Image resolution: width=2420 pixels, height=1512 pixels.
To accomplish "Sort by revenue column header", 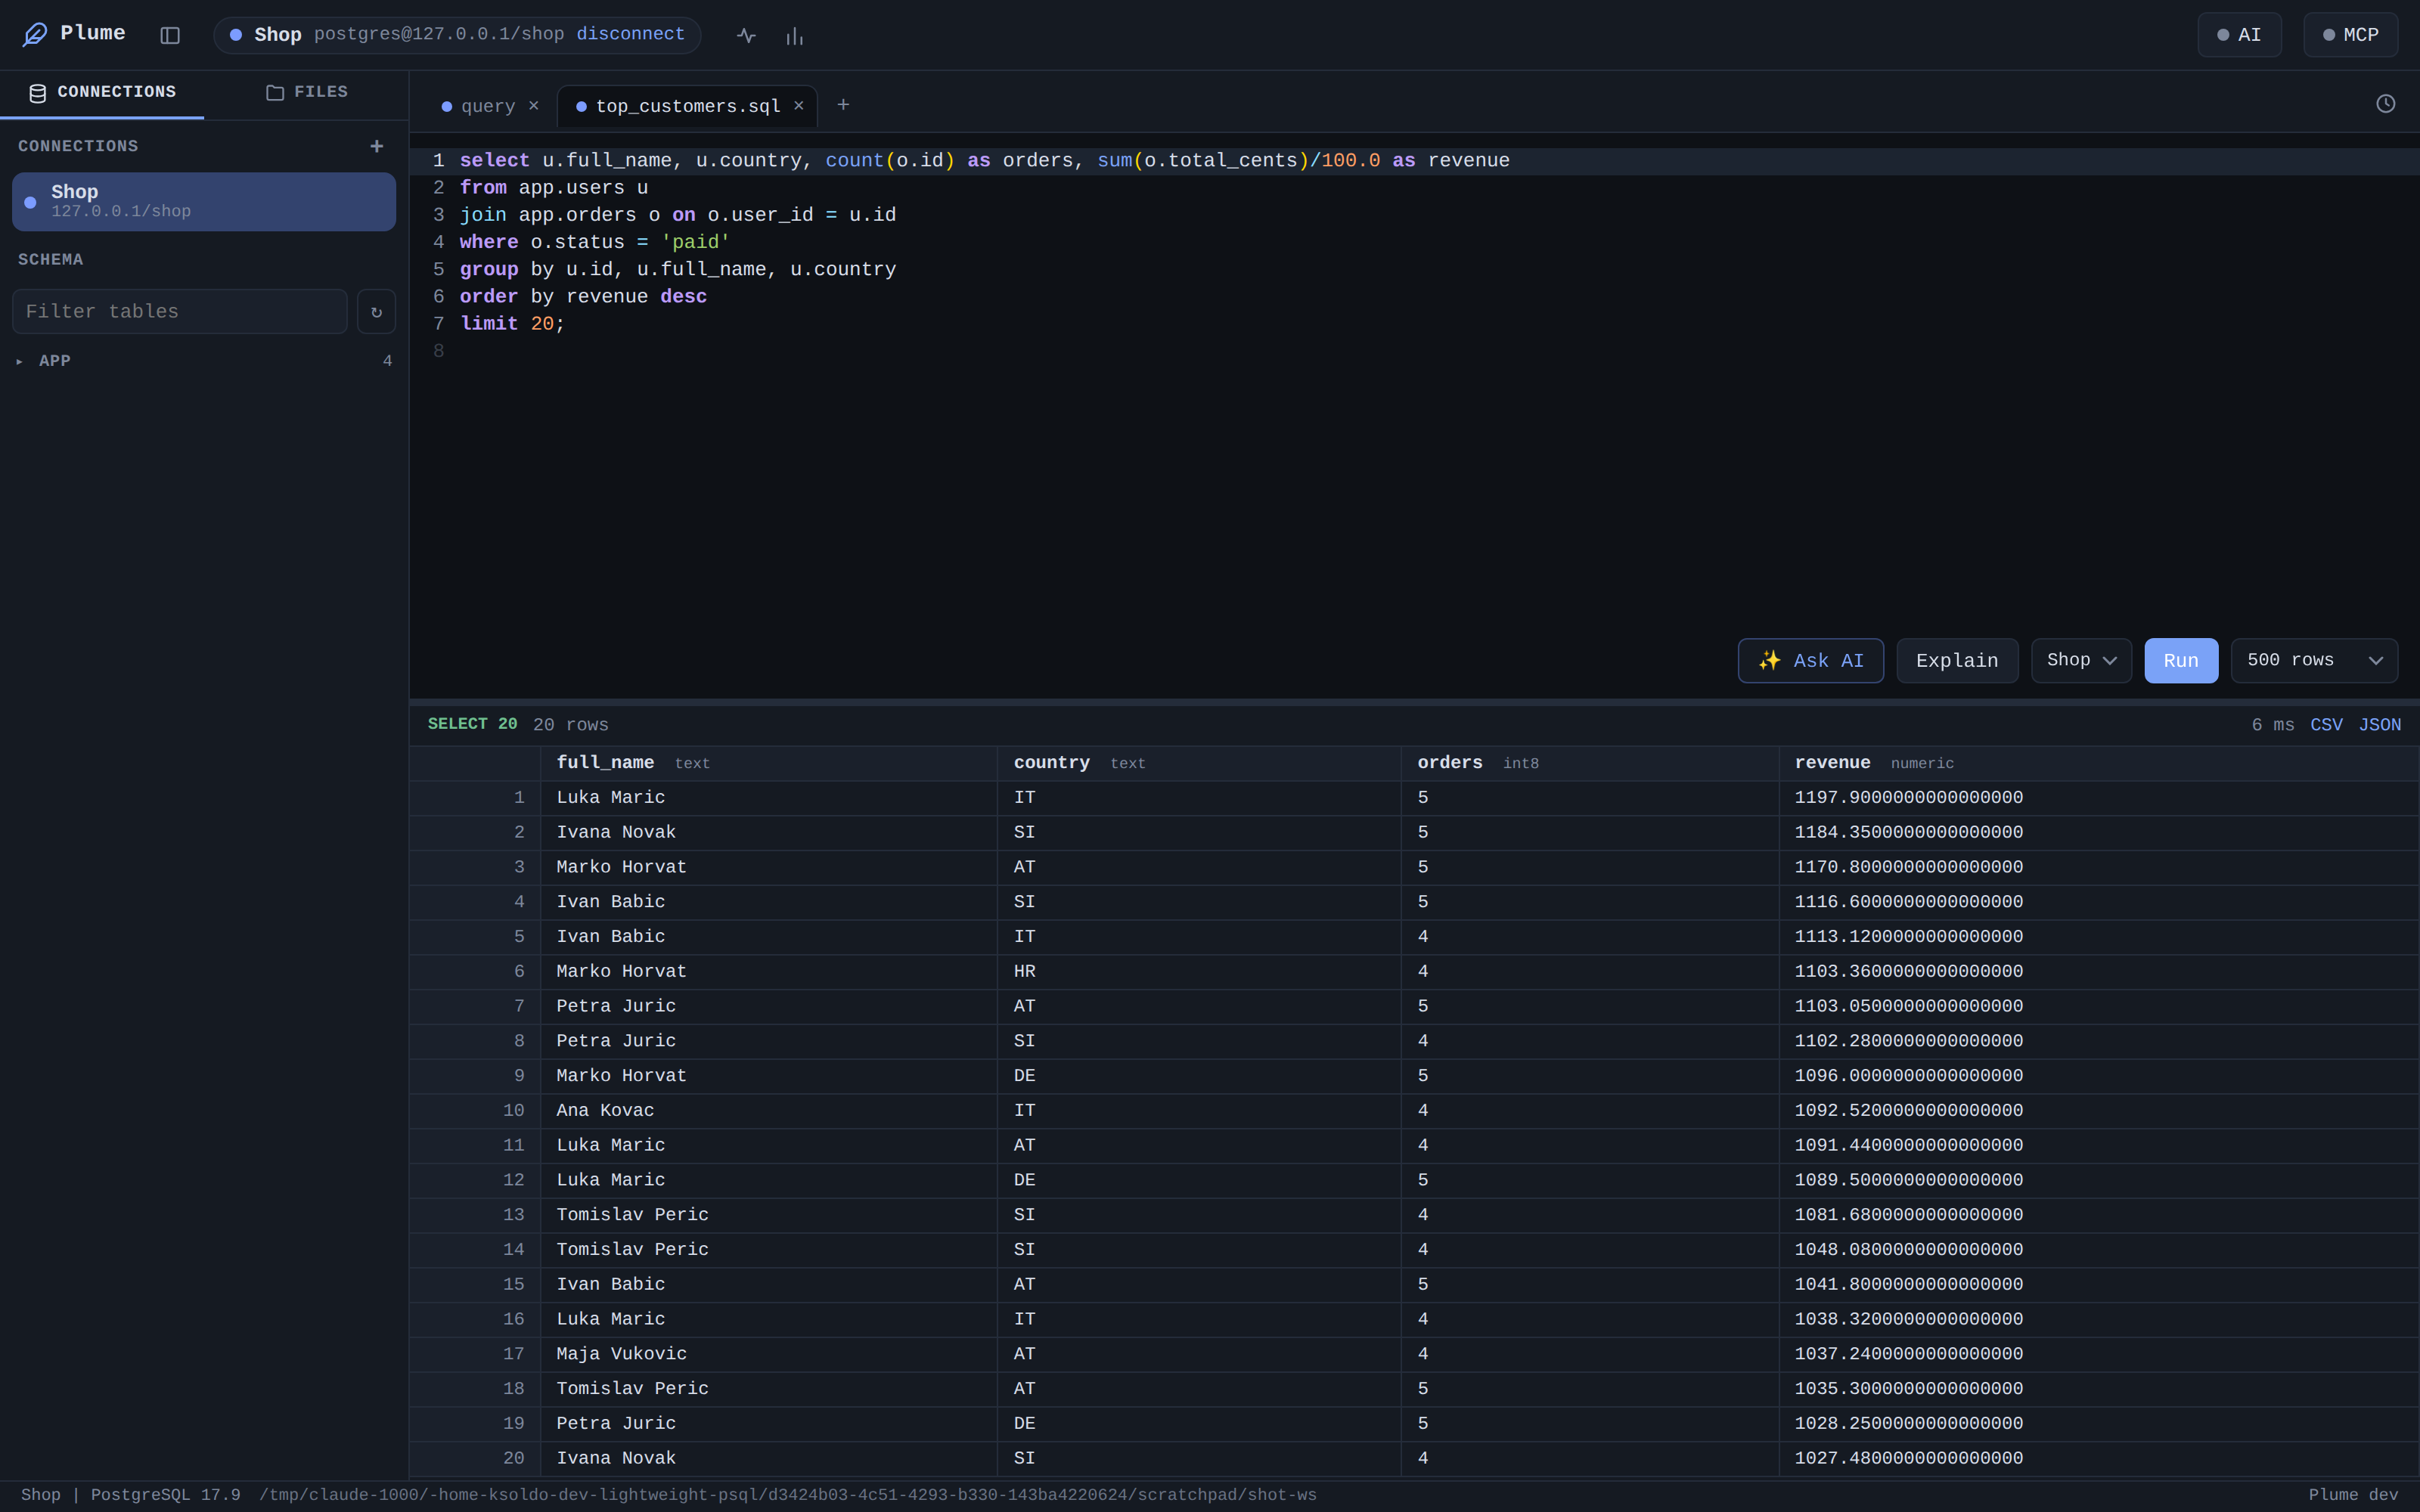I will 2098,763.
